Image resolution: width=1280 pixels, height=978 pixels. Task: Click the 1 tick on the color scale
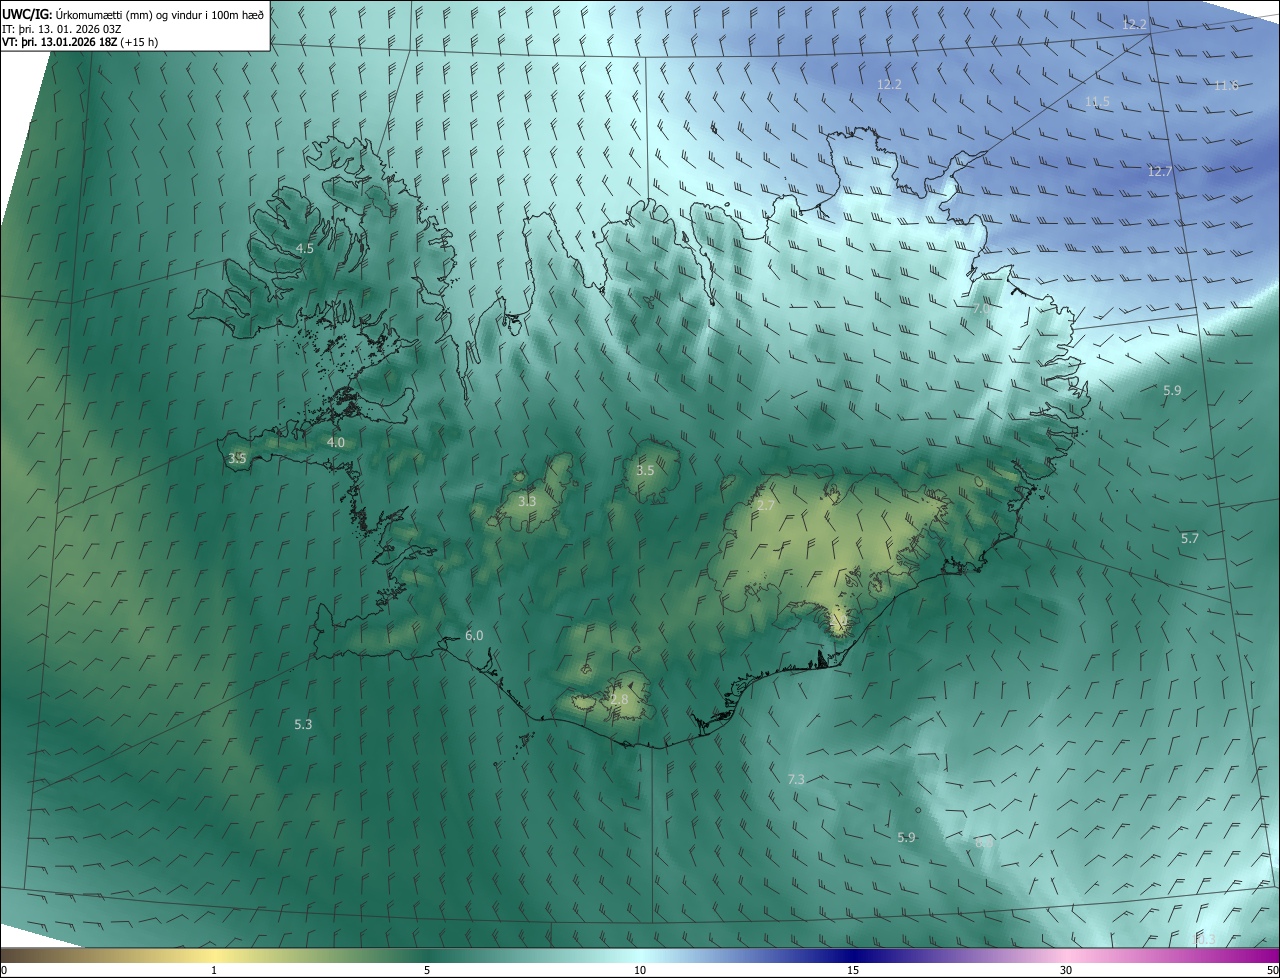(x=214, y=970)
